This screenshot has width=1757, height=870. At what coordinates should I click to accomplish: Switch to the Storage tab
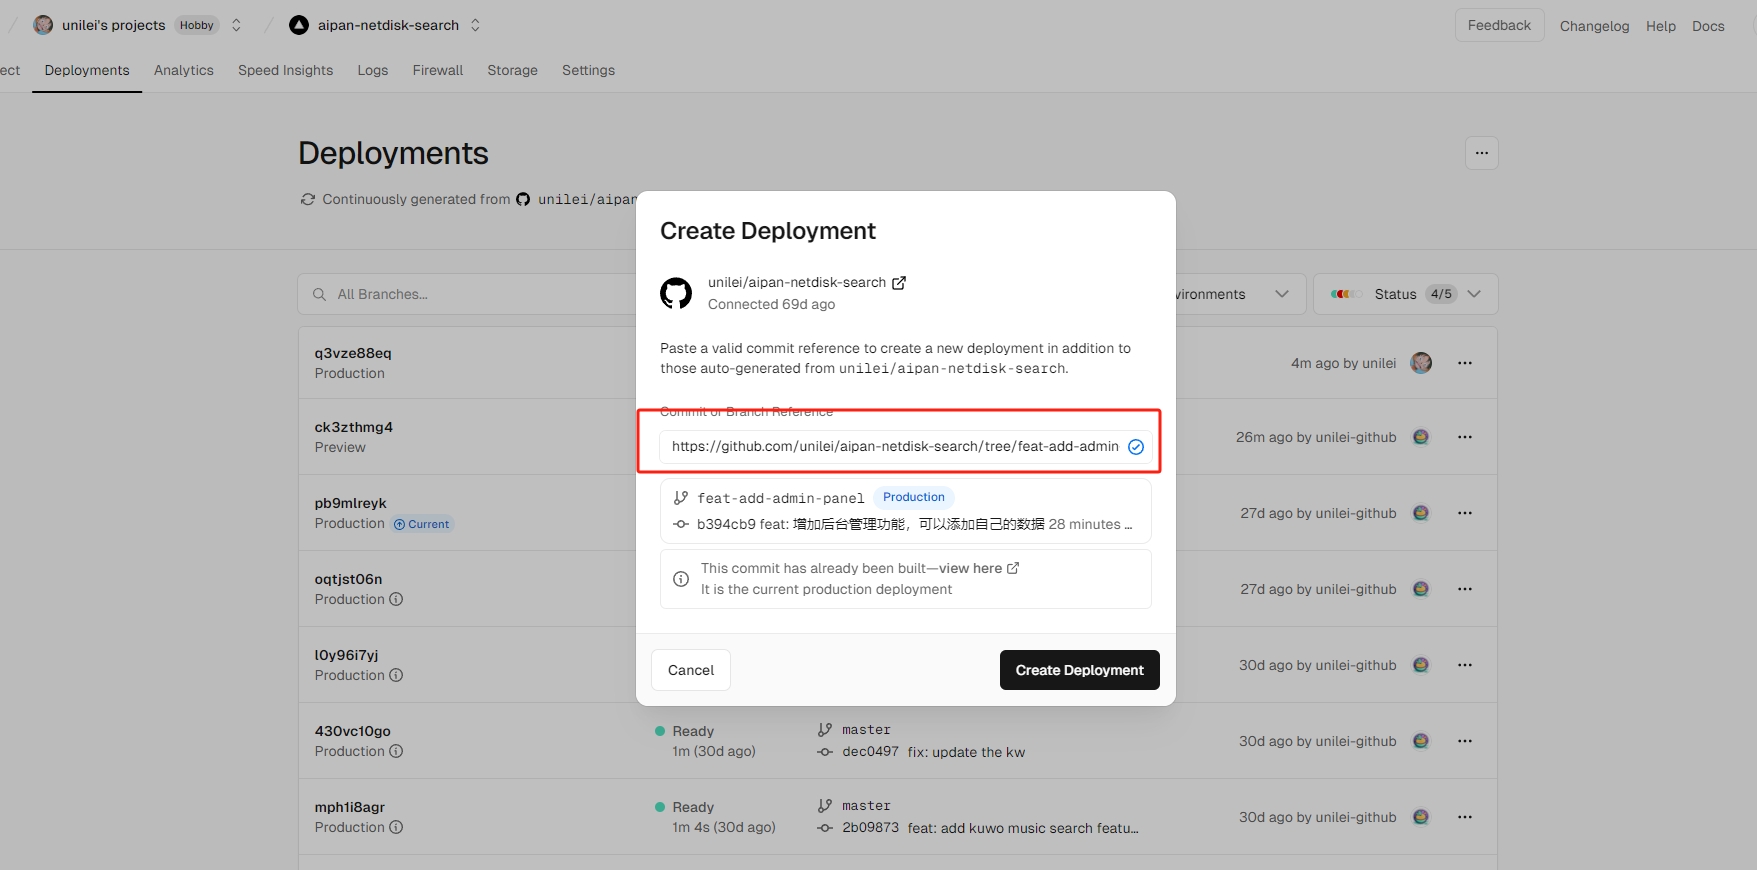click(512, 70)
